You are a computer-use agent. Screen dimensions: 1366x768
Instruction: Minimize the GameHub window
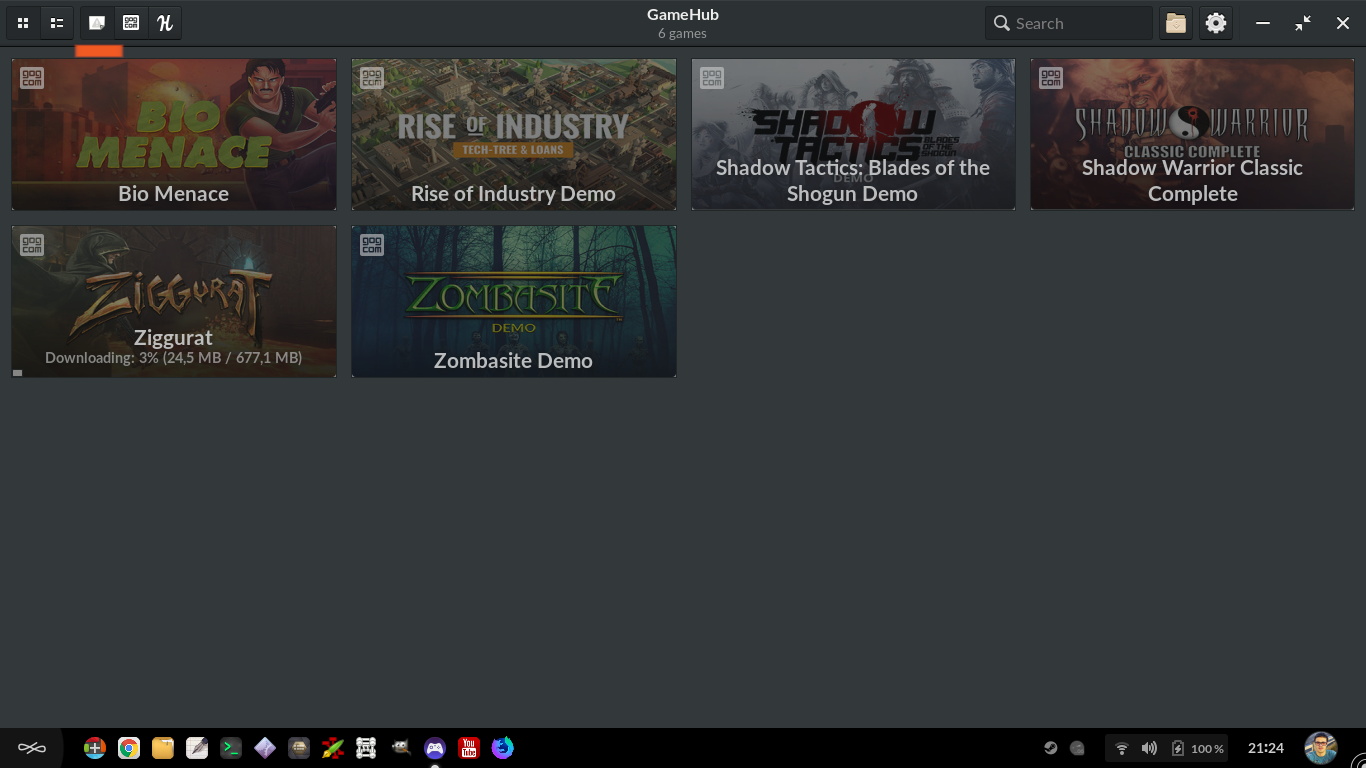coord(1263,23)
